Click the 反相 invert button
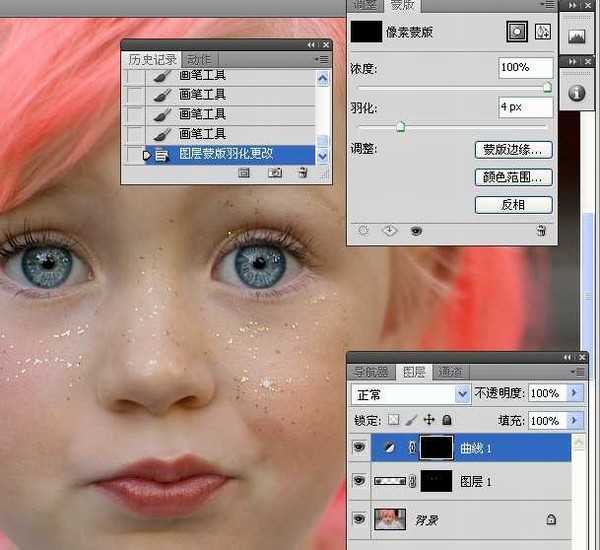 [512, 205]
